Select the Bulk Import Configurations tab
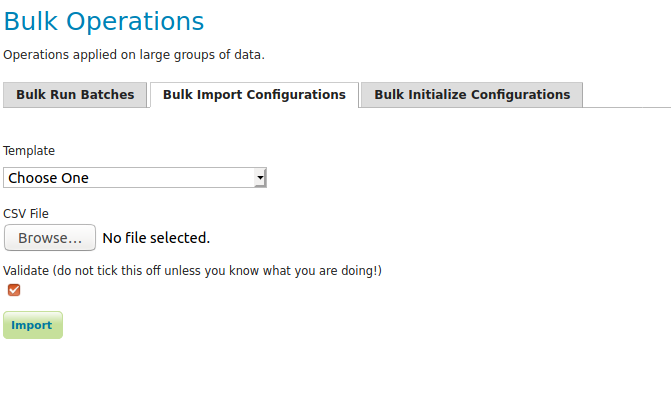The width and height of the screenshot is (671, 404). (x=254, y=95)
